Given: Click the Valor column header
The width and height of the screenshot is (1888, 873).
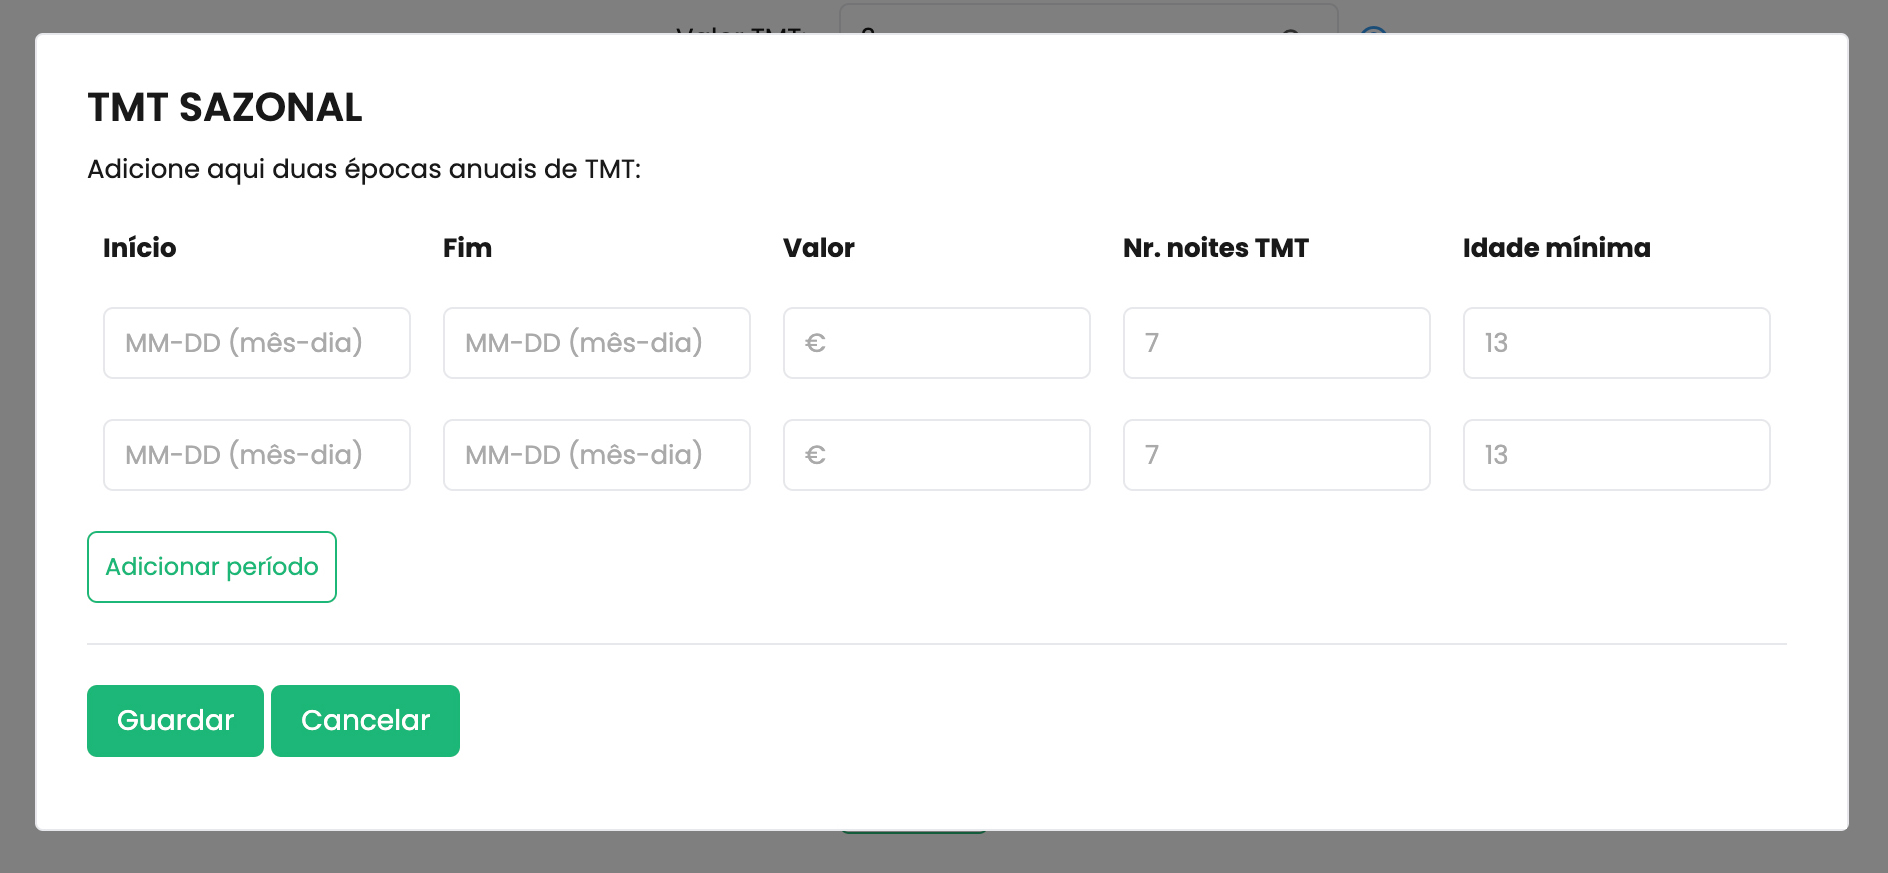Looking at the screenshot, I should click(x=819, y=248).
